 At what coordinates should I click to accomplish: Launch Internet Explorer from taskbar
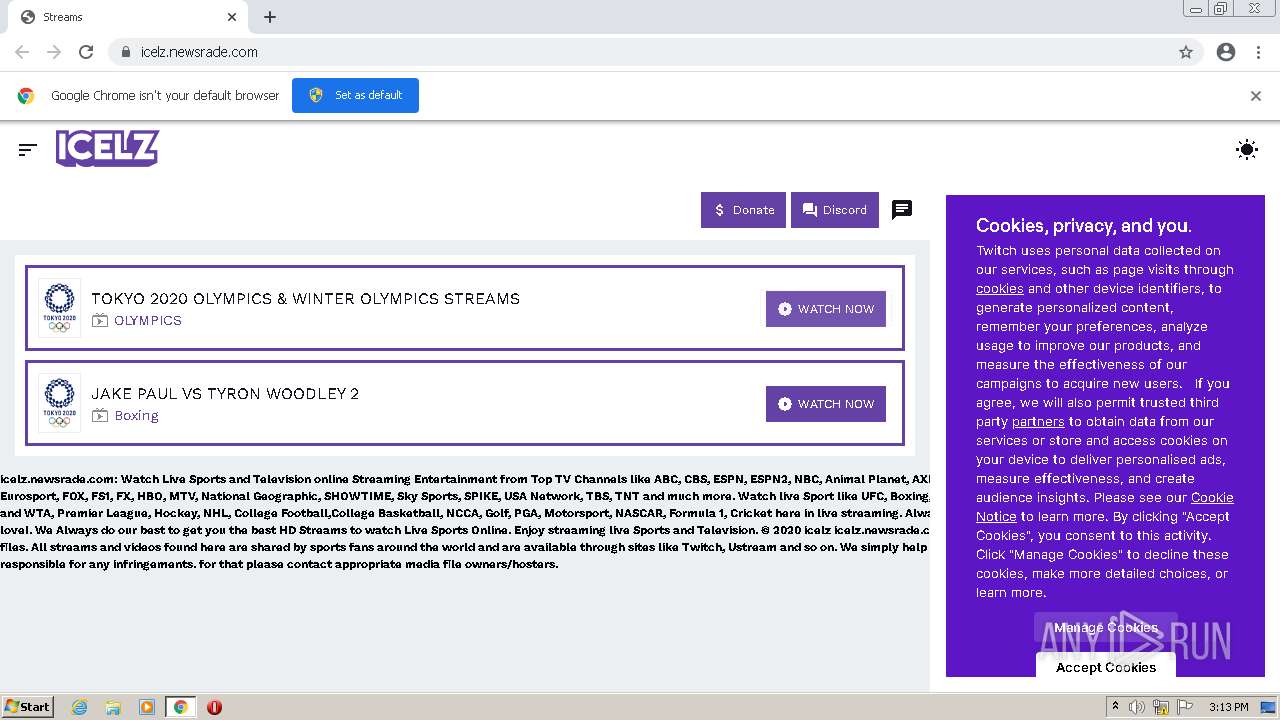pos(79,707)
